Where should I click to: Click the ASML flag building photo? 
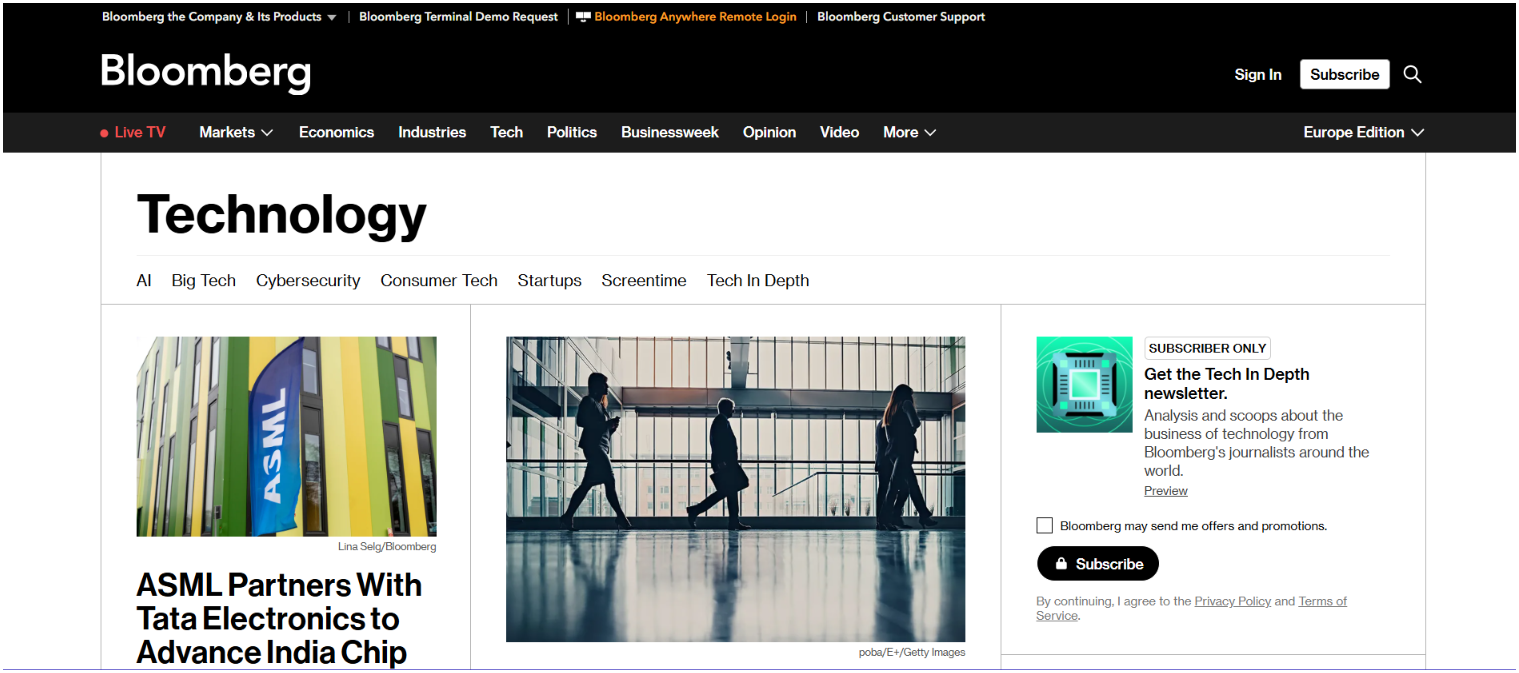(x=286, y=436)
